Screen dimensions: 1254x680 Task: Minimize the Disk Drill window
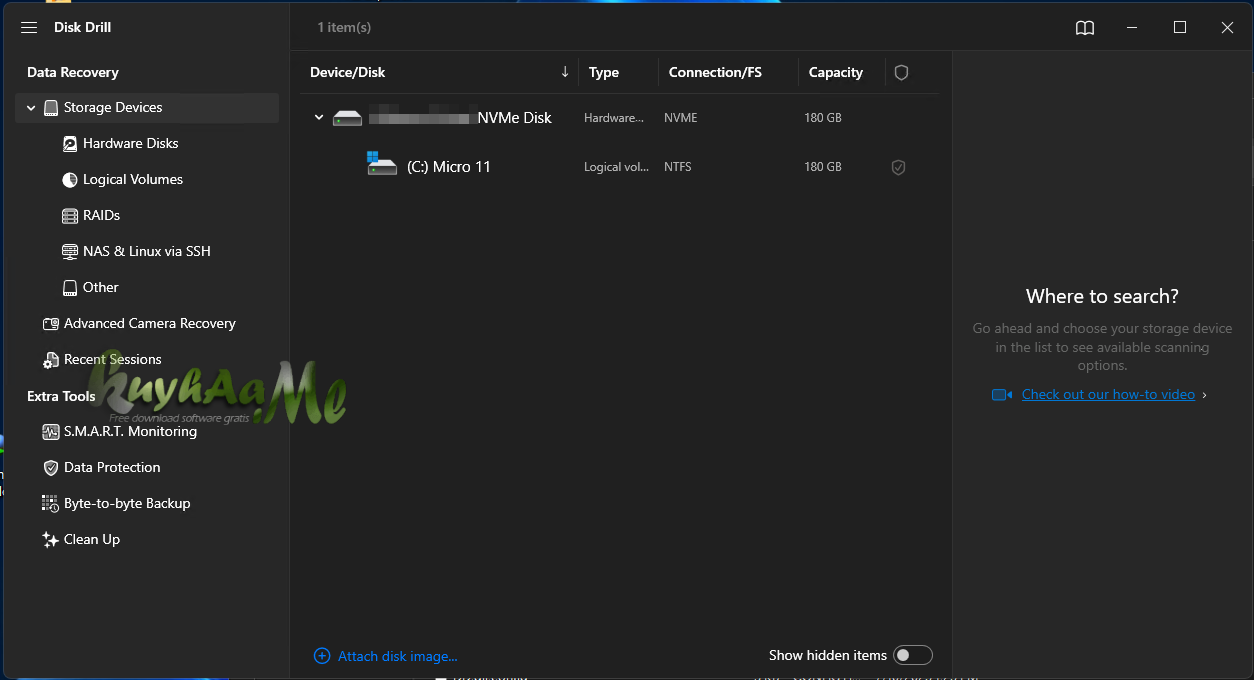tap(1132, 28)
